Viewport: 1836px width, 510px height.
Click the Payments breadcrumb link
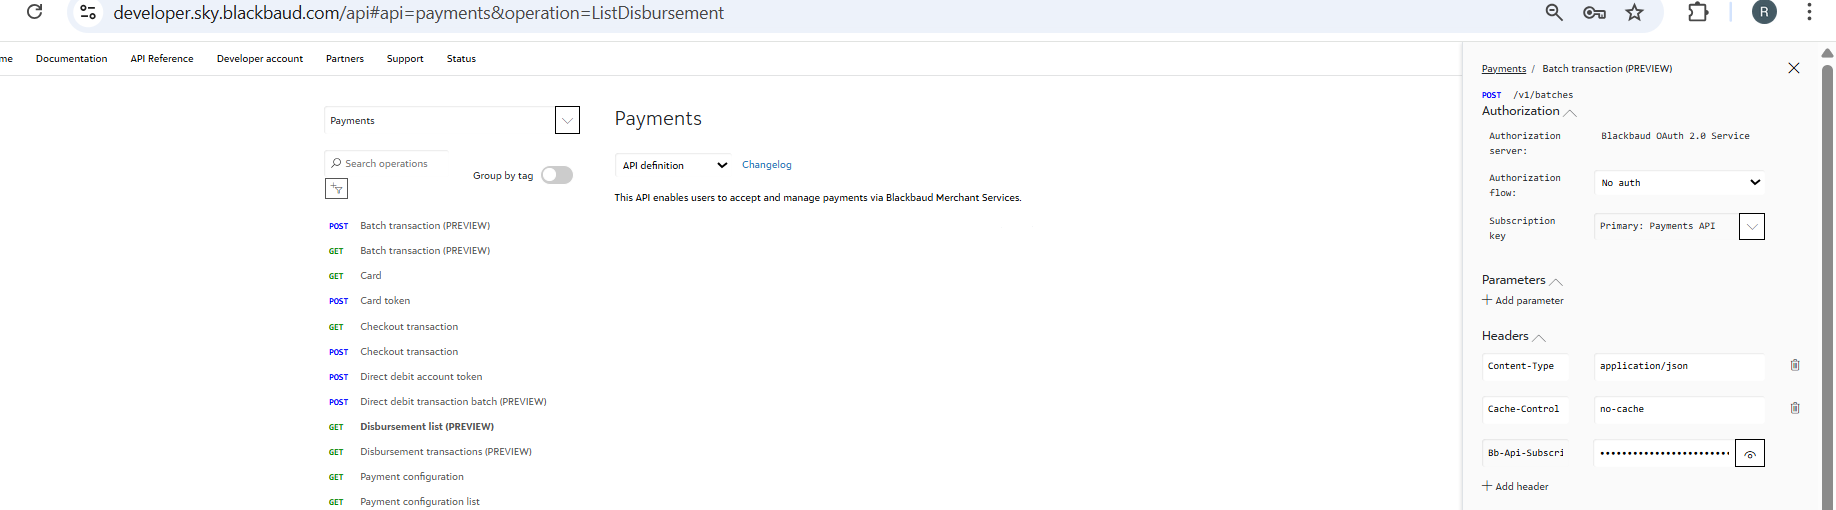(x=1504, y=69)
